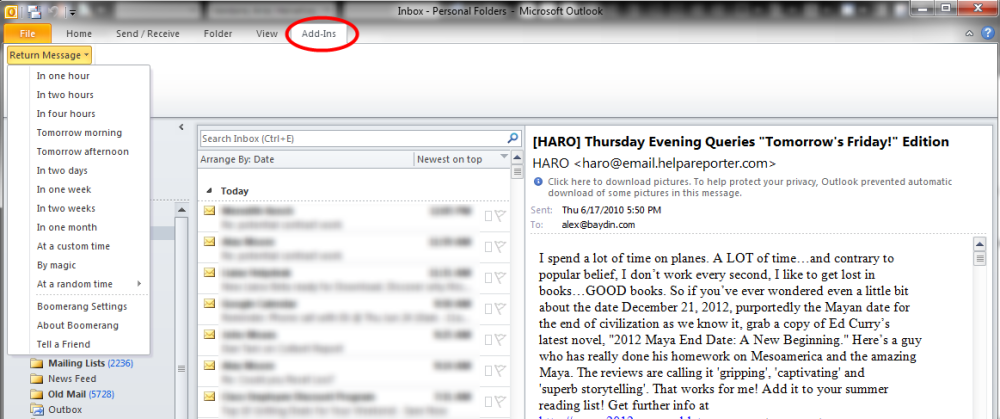Select the Add-Ins ribbon tab
Viewport: 1000px width, 419px height.
(319, 34)
